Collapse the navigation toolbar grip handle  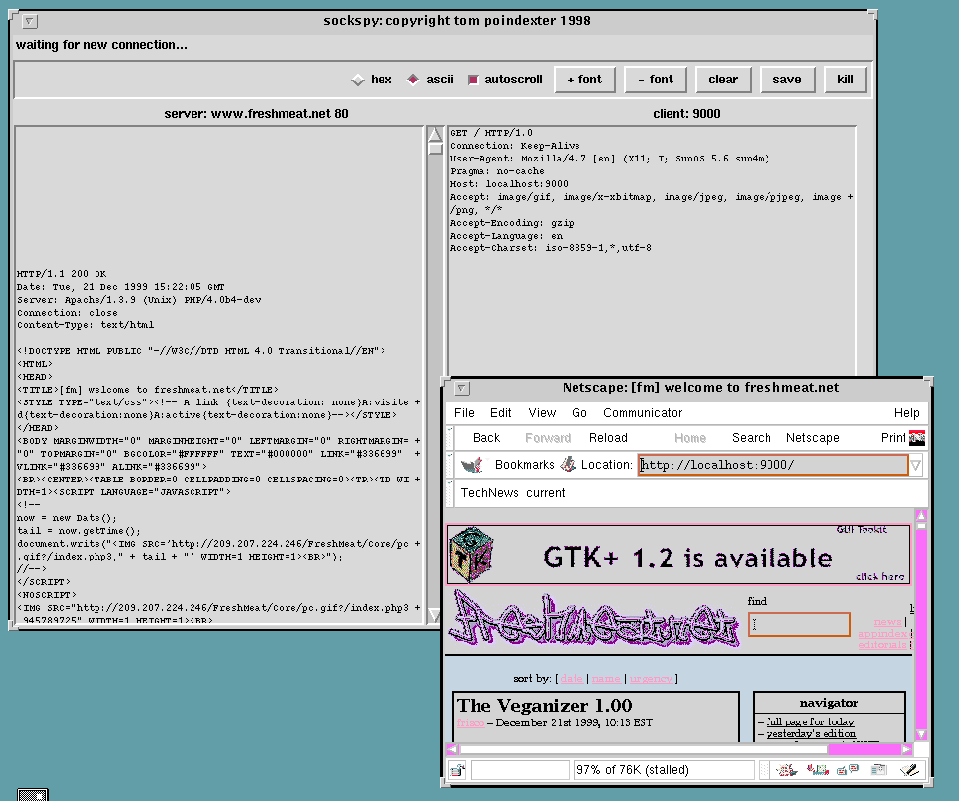coord(450,438)
